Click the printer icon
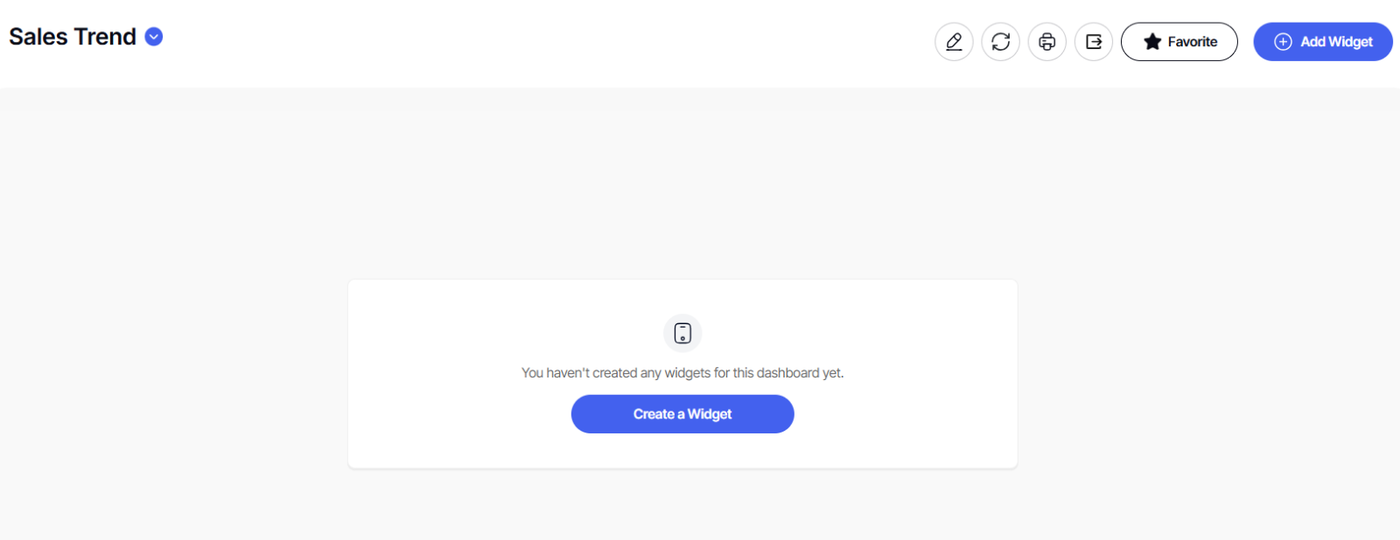 1047,42
